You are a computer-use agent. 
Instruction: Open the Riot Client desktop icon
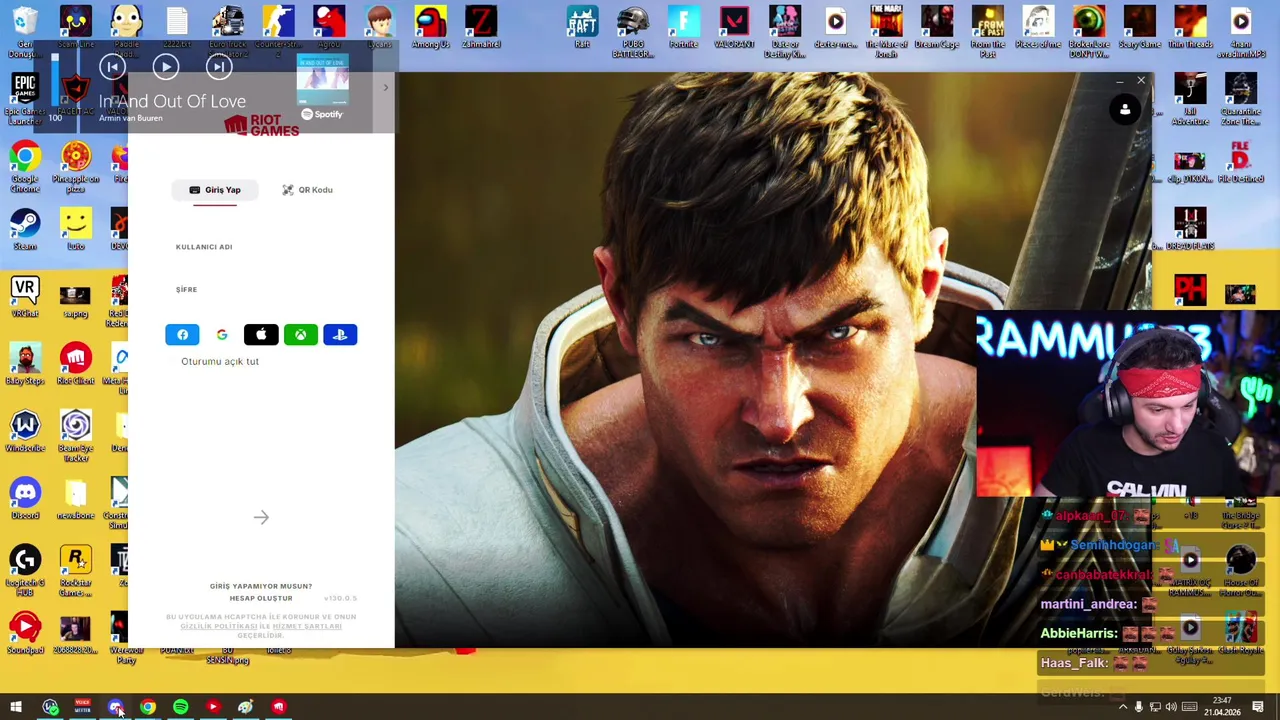pos(76,363)
